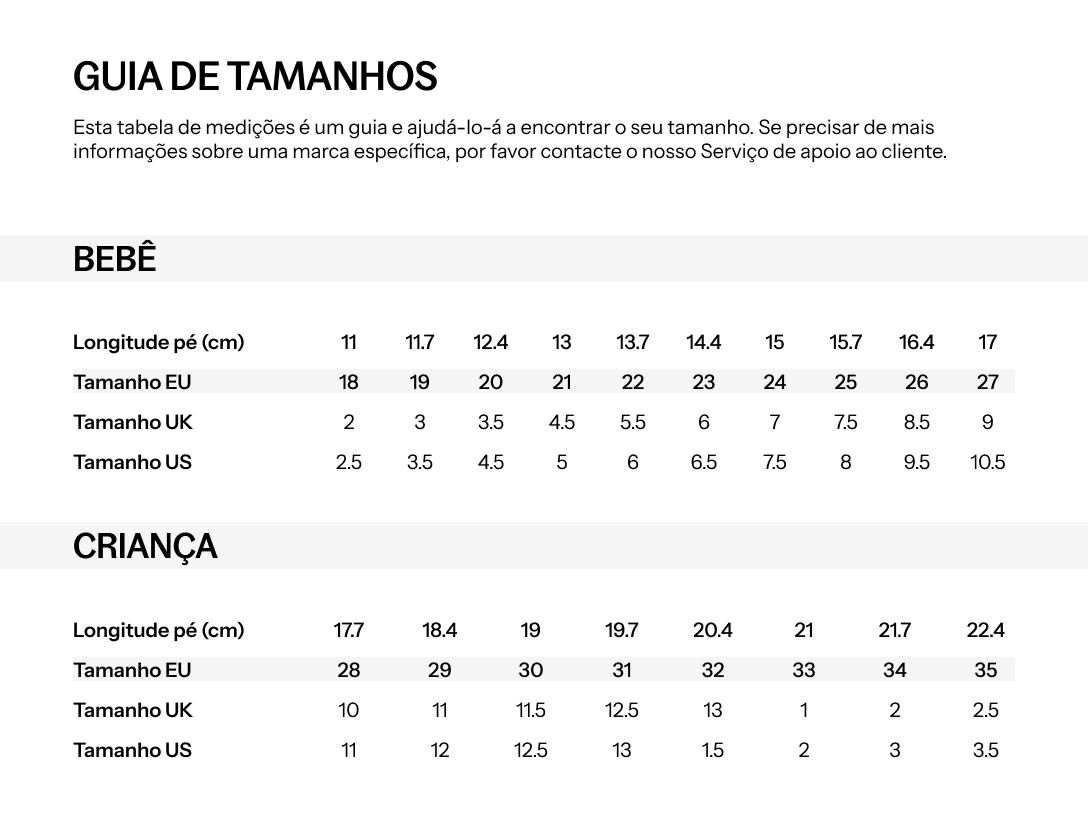This screenshot has height=823, width=1088.
Task: Select US size 10.5 cell
Action: pyautogui.click(x=987, y=462)
